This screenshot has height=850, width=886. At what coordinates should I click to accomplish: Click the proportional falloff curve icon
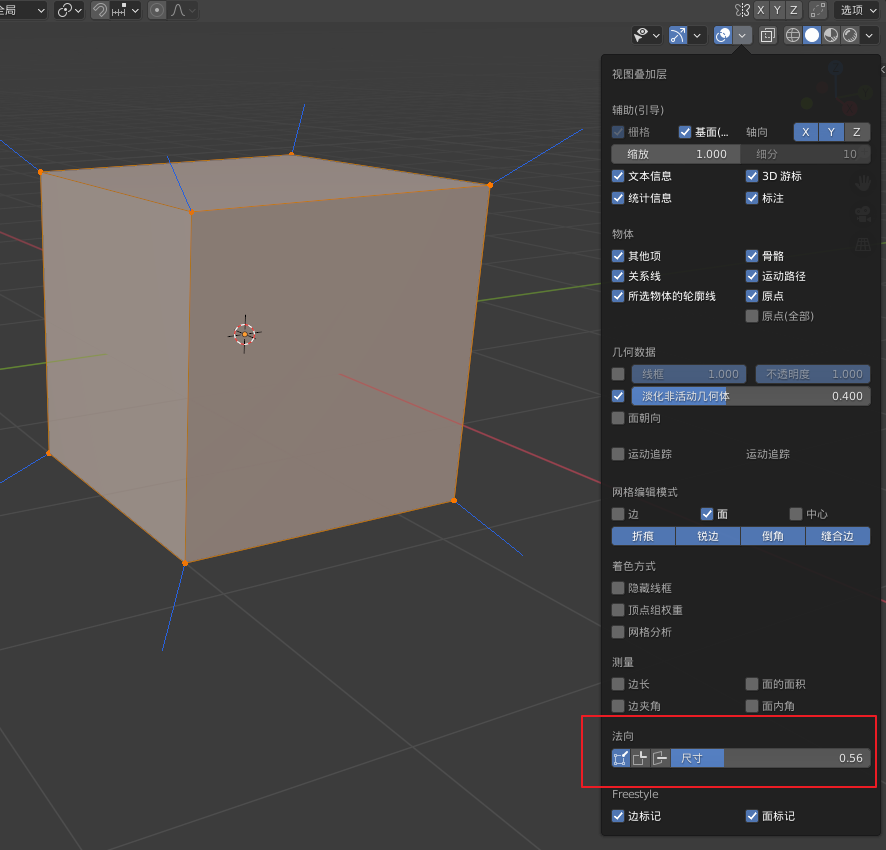point(178,10)
